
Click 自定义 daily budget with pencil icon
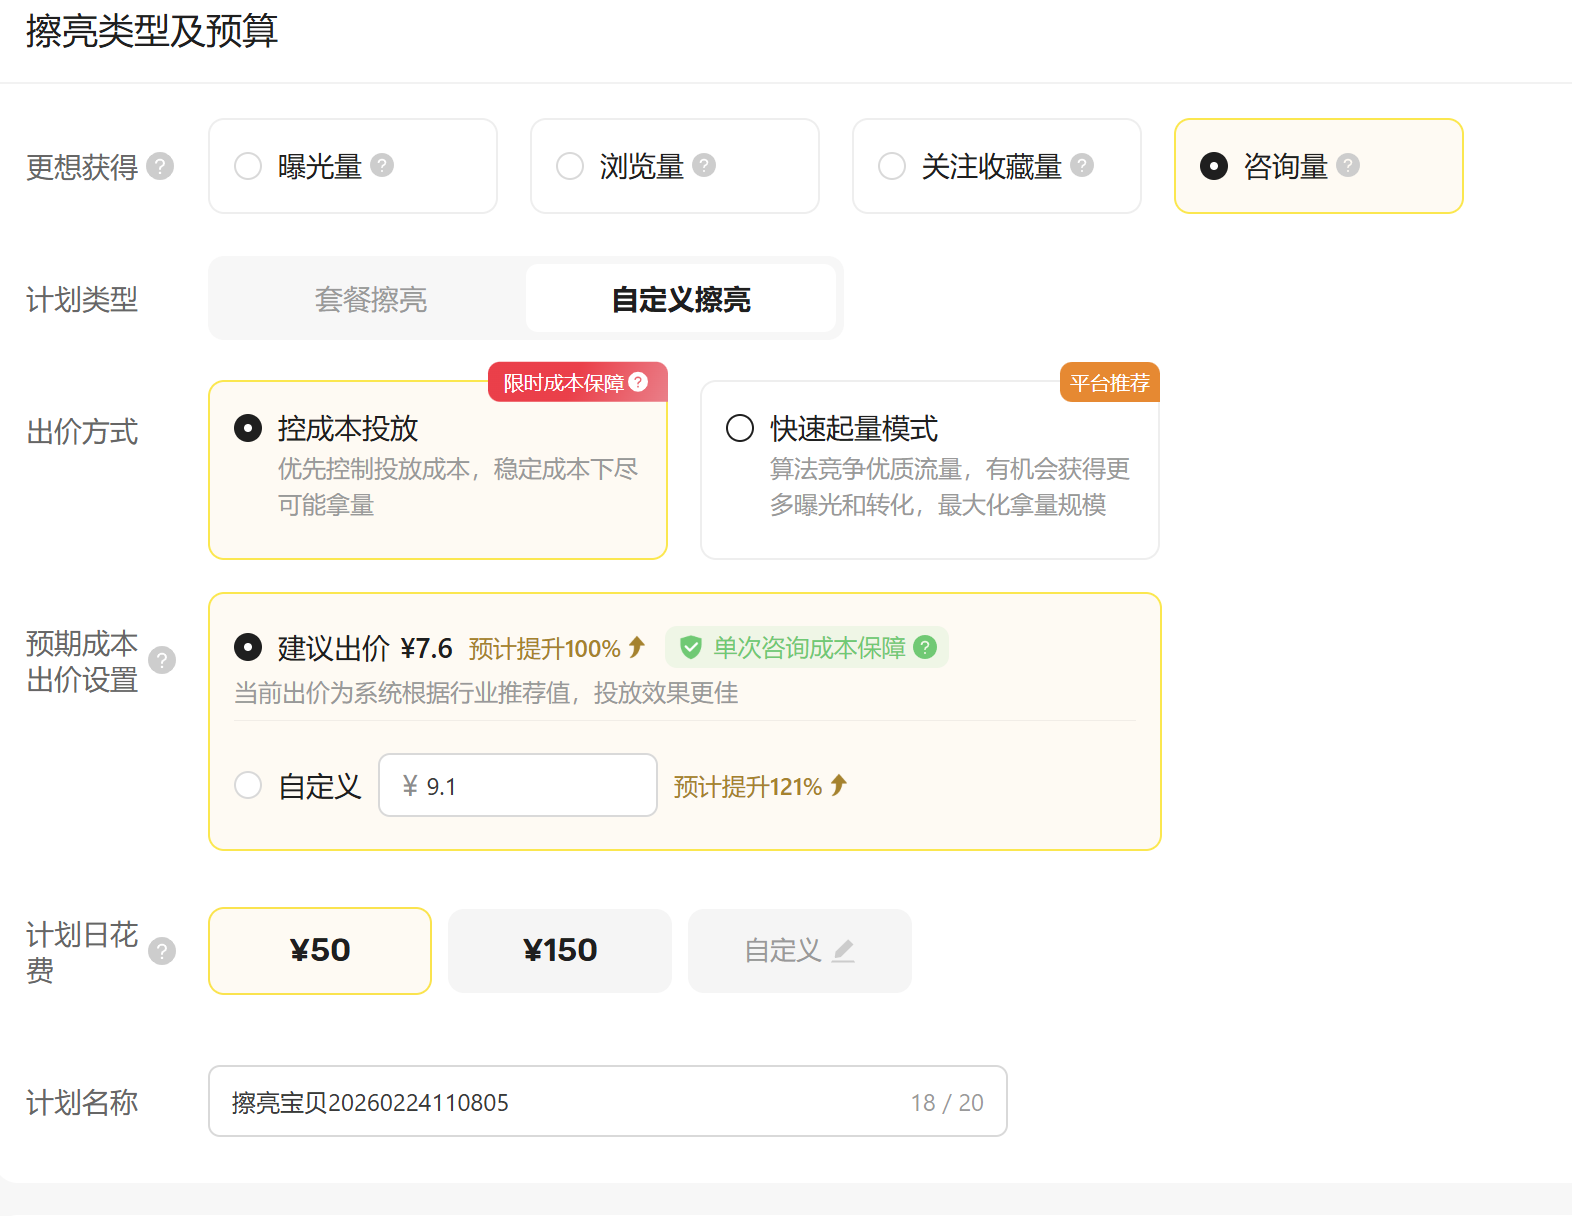pyautogui.click(x=799, y=950)
